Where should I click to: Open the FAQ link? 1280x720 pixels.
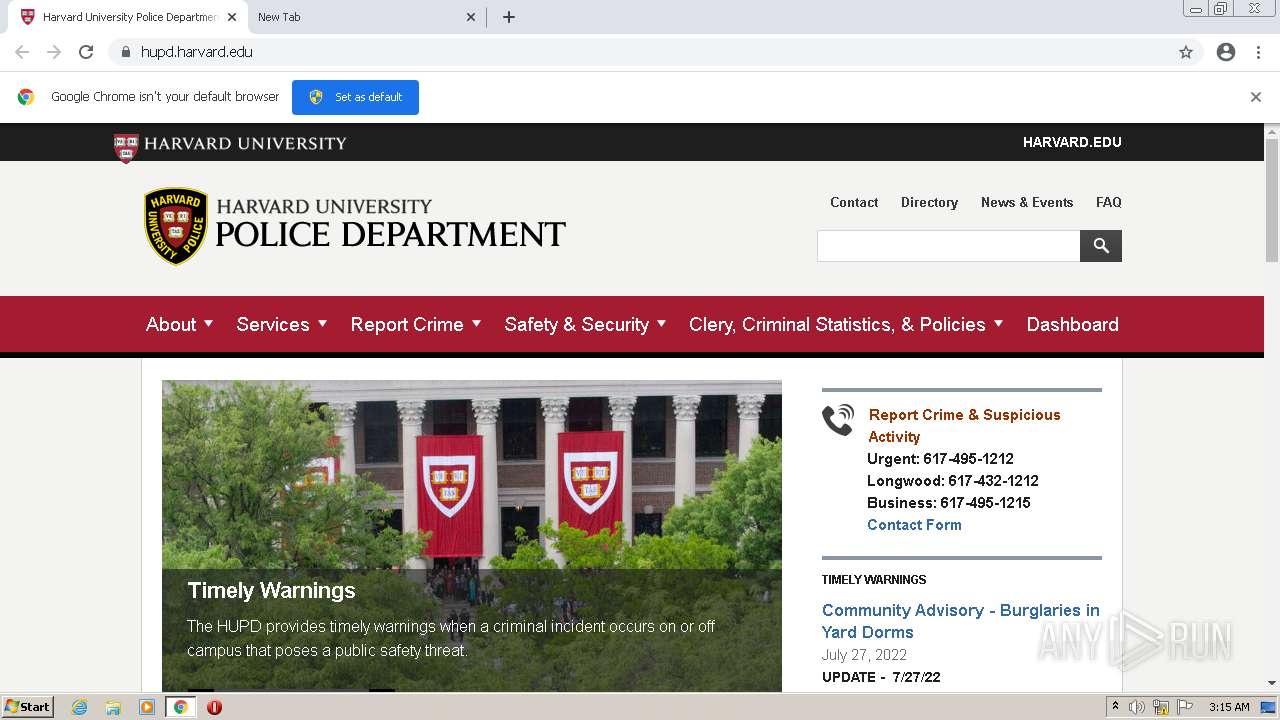click(1109, 202)
